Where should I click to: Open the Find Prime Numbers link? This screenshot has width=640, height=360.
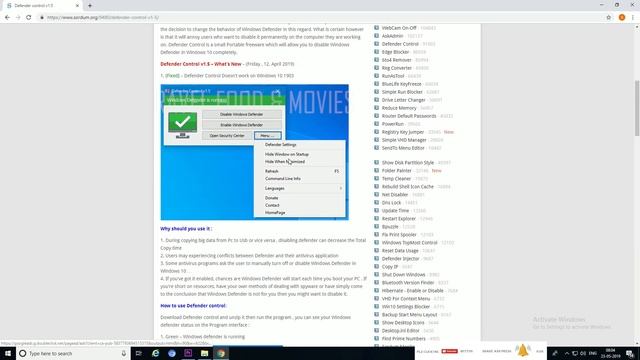pos(403,339)
